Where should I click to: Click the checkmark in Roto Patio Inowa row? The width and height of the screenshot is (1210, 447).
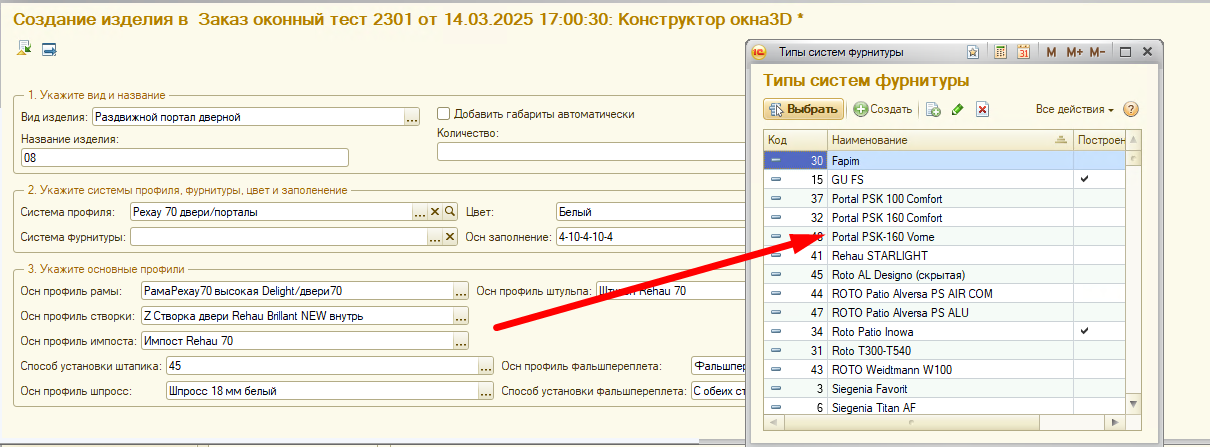tap(1084, 331)
